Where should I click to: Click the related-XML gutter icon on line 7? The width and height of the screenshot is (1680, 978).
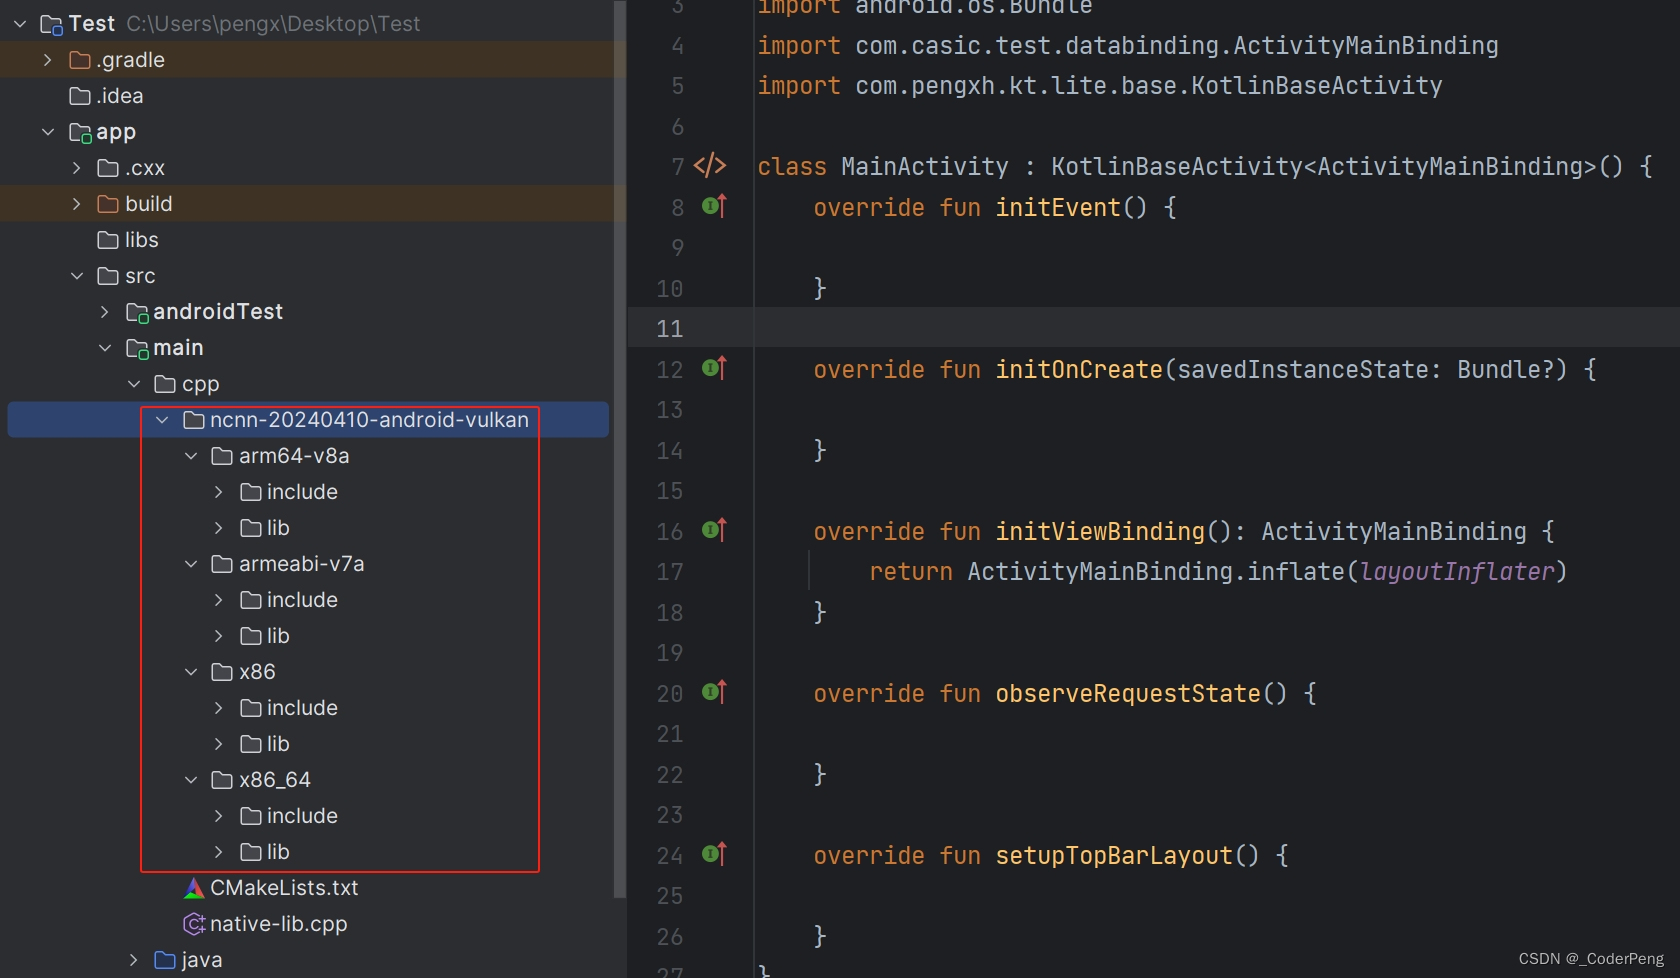[x=710, y=165]
